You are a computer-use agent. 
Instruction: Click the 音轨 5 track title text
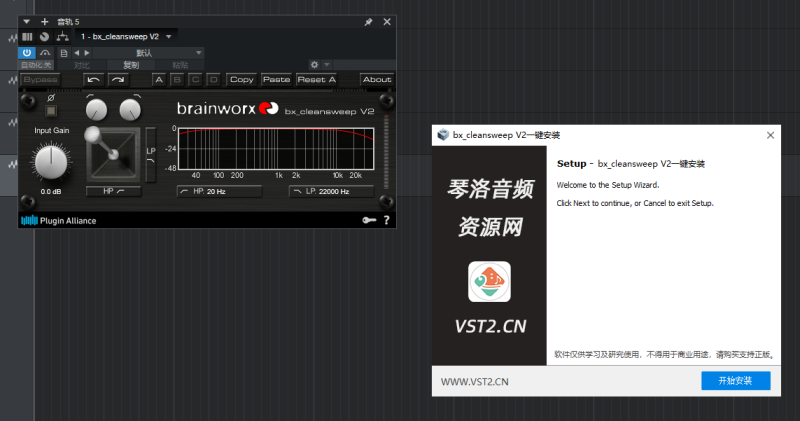(x=68, y=22)
